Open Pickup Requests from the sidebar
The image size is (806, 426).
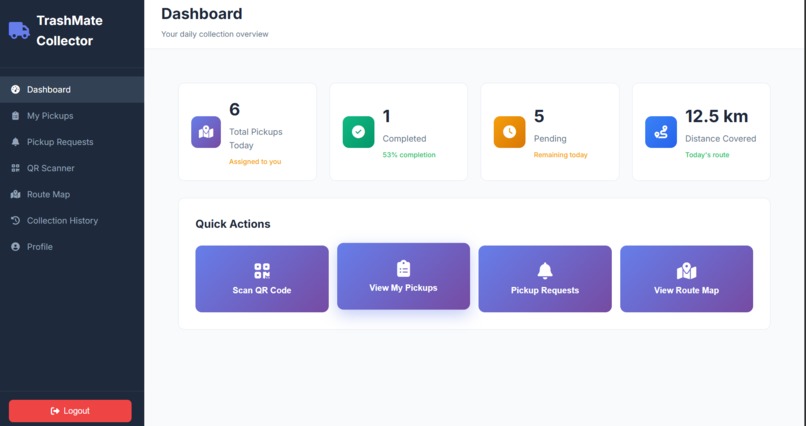[72, 142]
